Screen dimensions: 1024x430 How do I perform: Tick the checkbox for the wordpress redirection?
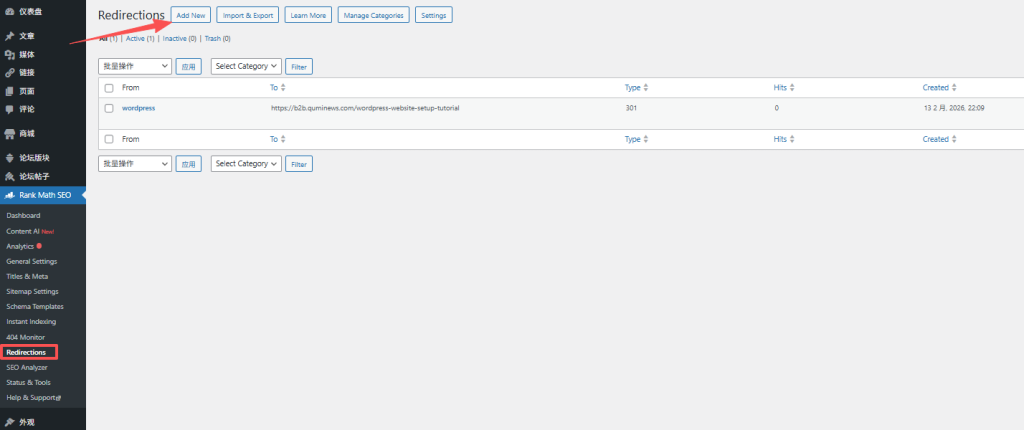click(x=109, y=108)
